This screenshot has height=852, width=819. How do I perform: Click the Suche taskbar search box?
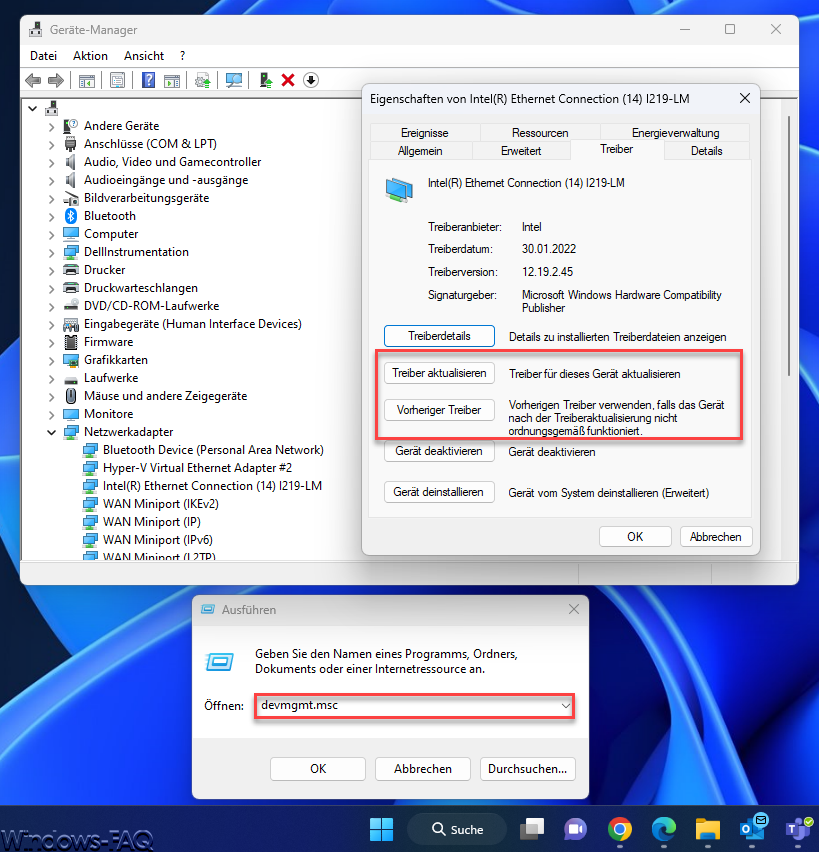tap(457, 829)
